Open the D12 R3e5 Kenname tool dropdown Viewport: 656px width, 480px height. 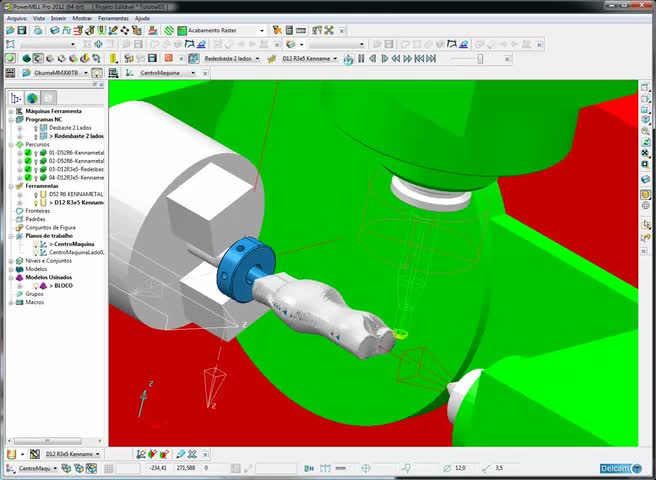click(x=335, y=59)
